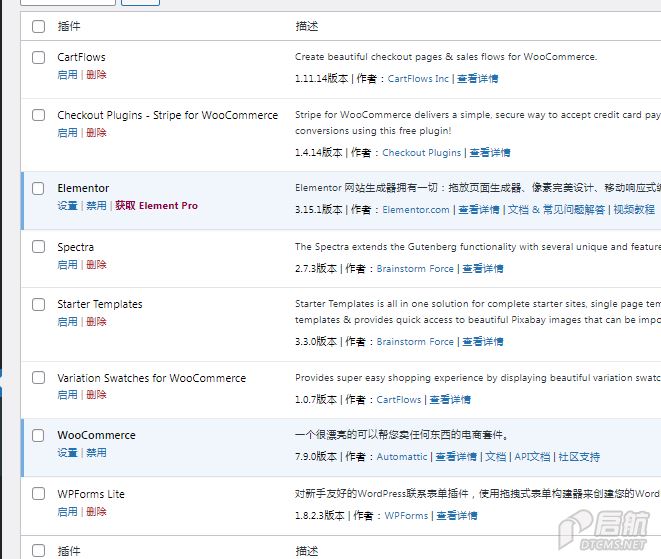
Task: Activate Variation Swatches via 启用 link
Action: [x=67, y=395]
